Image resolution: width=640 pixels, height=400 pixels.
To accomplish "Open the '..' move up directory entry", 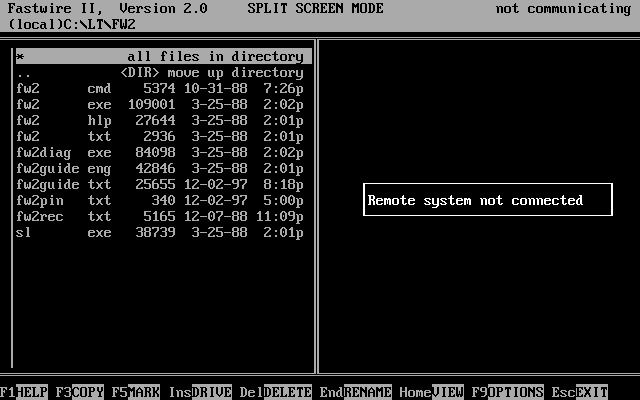I will (160, 73).
